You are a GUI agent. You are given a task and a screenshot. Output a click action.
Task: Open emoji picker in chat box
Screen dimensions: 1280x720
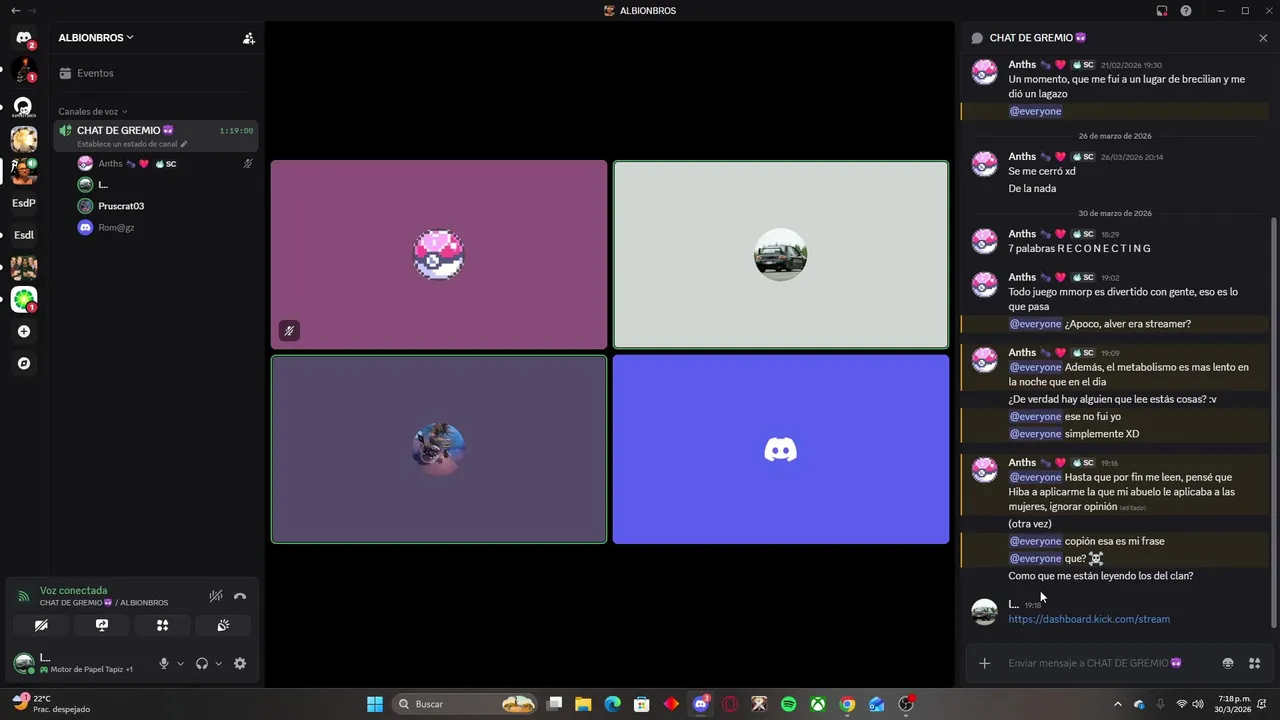click(x=1228, y=663)
